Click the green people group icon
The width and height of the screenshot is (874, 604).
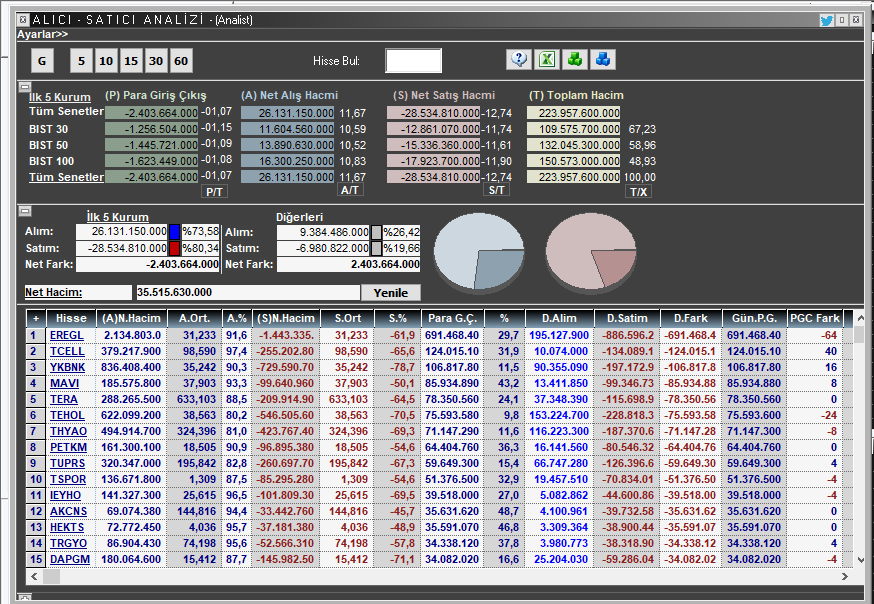(x=575, y=59)
